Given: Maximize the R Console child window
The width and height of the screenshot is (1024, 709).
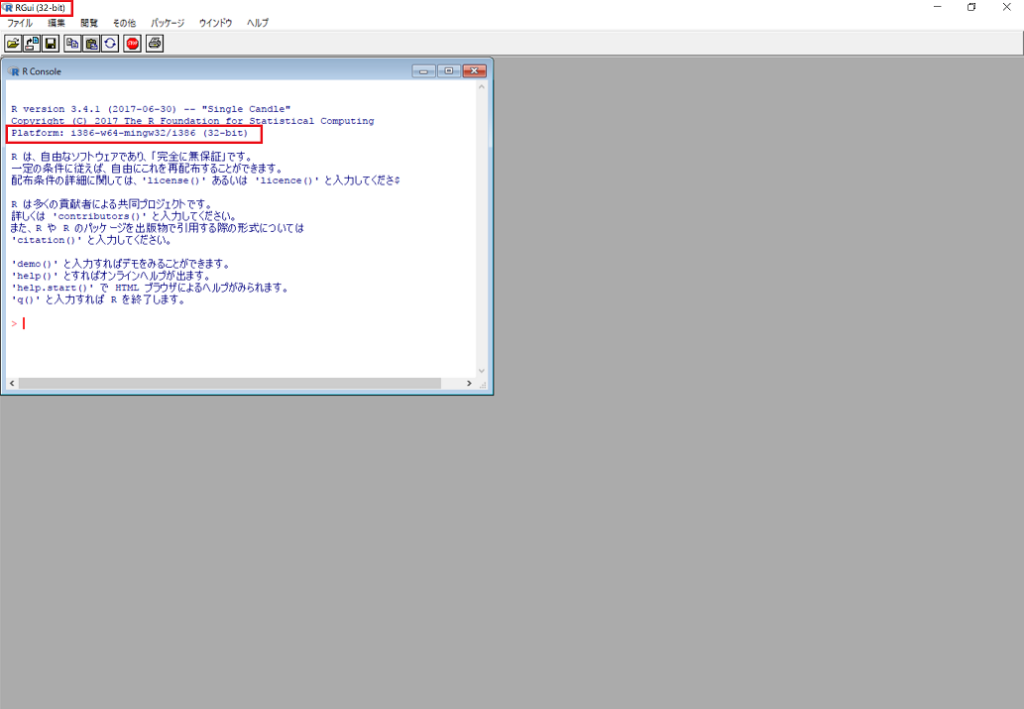Looking at the screenshot, I should click(448, 71).
